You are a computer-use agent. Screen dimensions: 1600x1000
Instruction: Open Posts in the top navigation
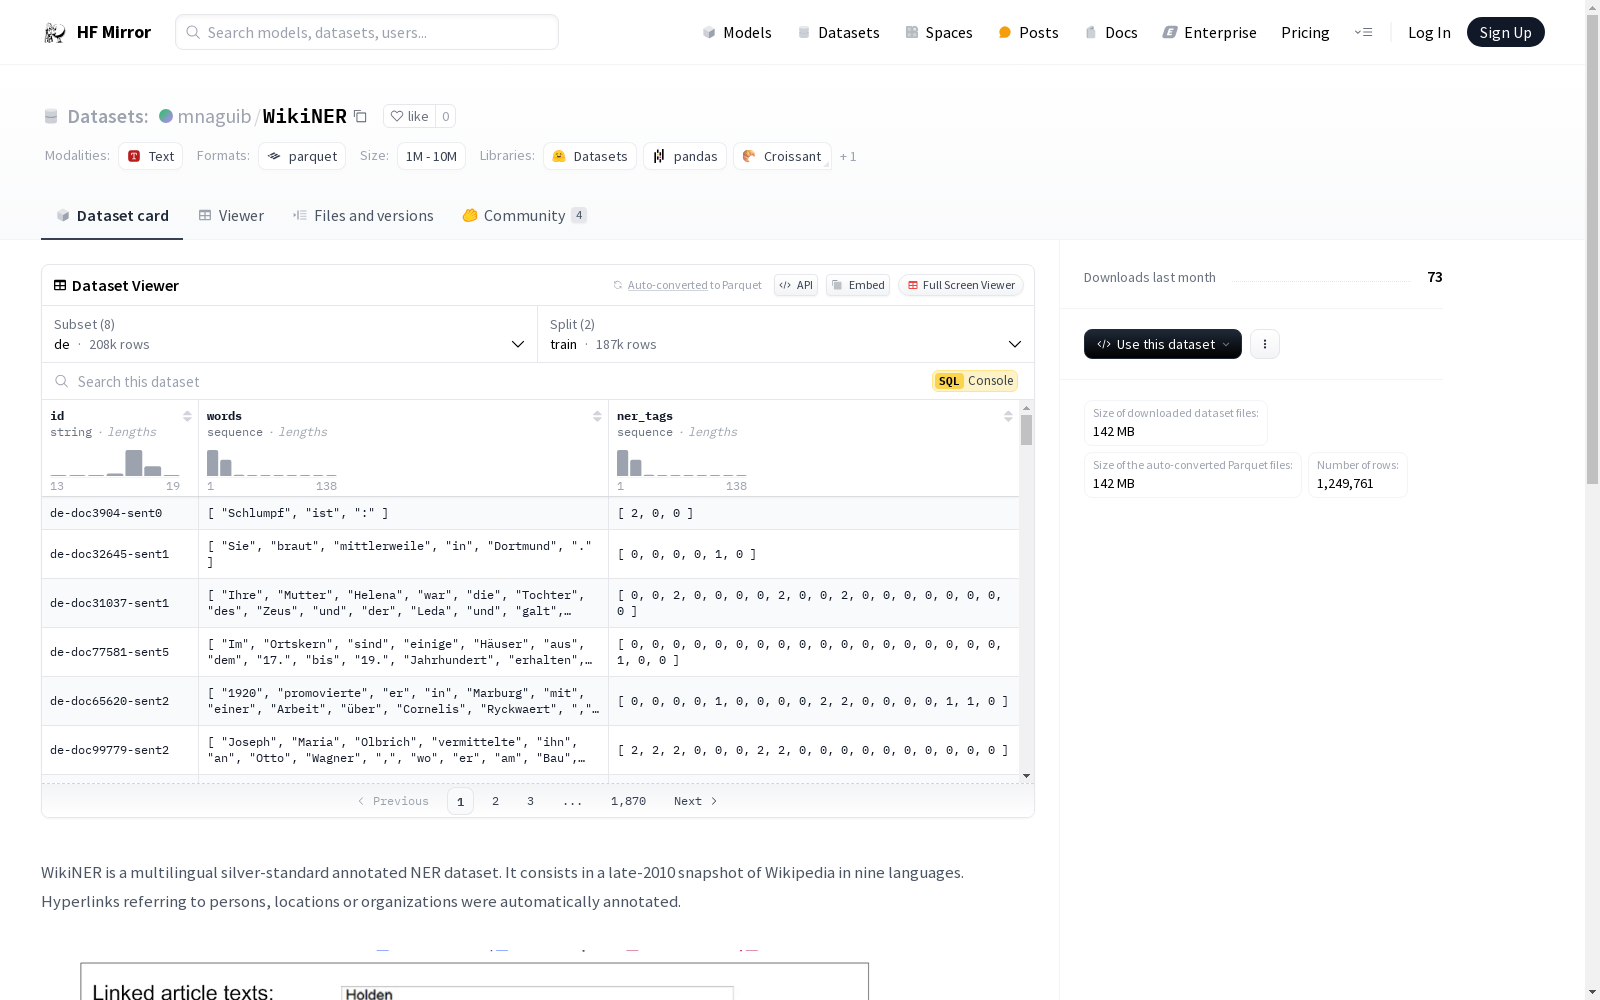(x=1028, y=32)
